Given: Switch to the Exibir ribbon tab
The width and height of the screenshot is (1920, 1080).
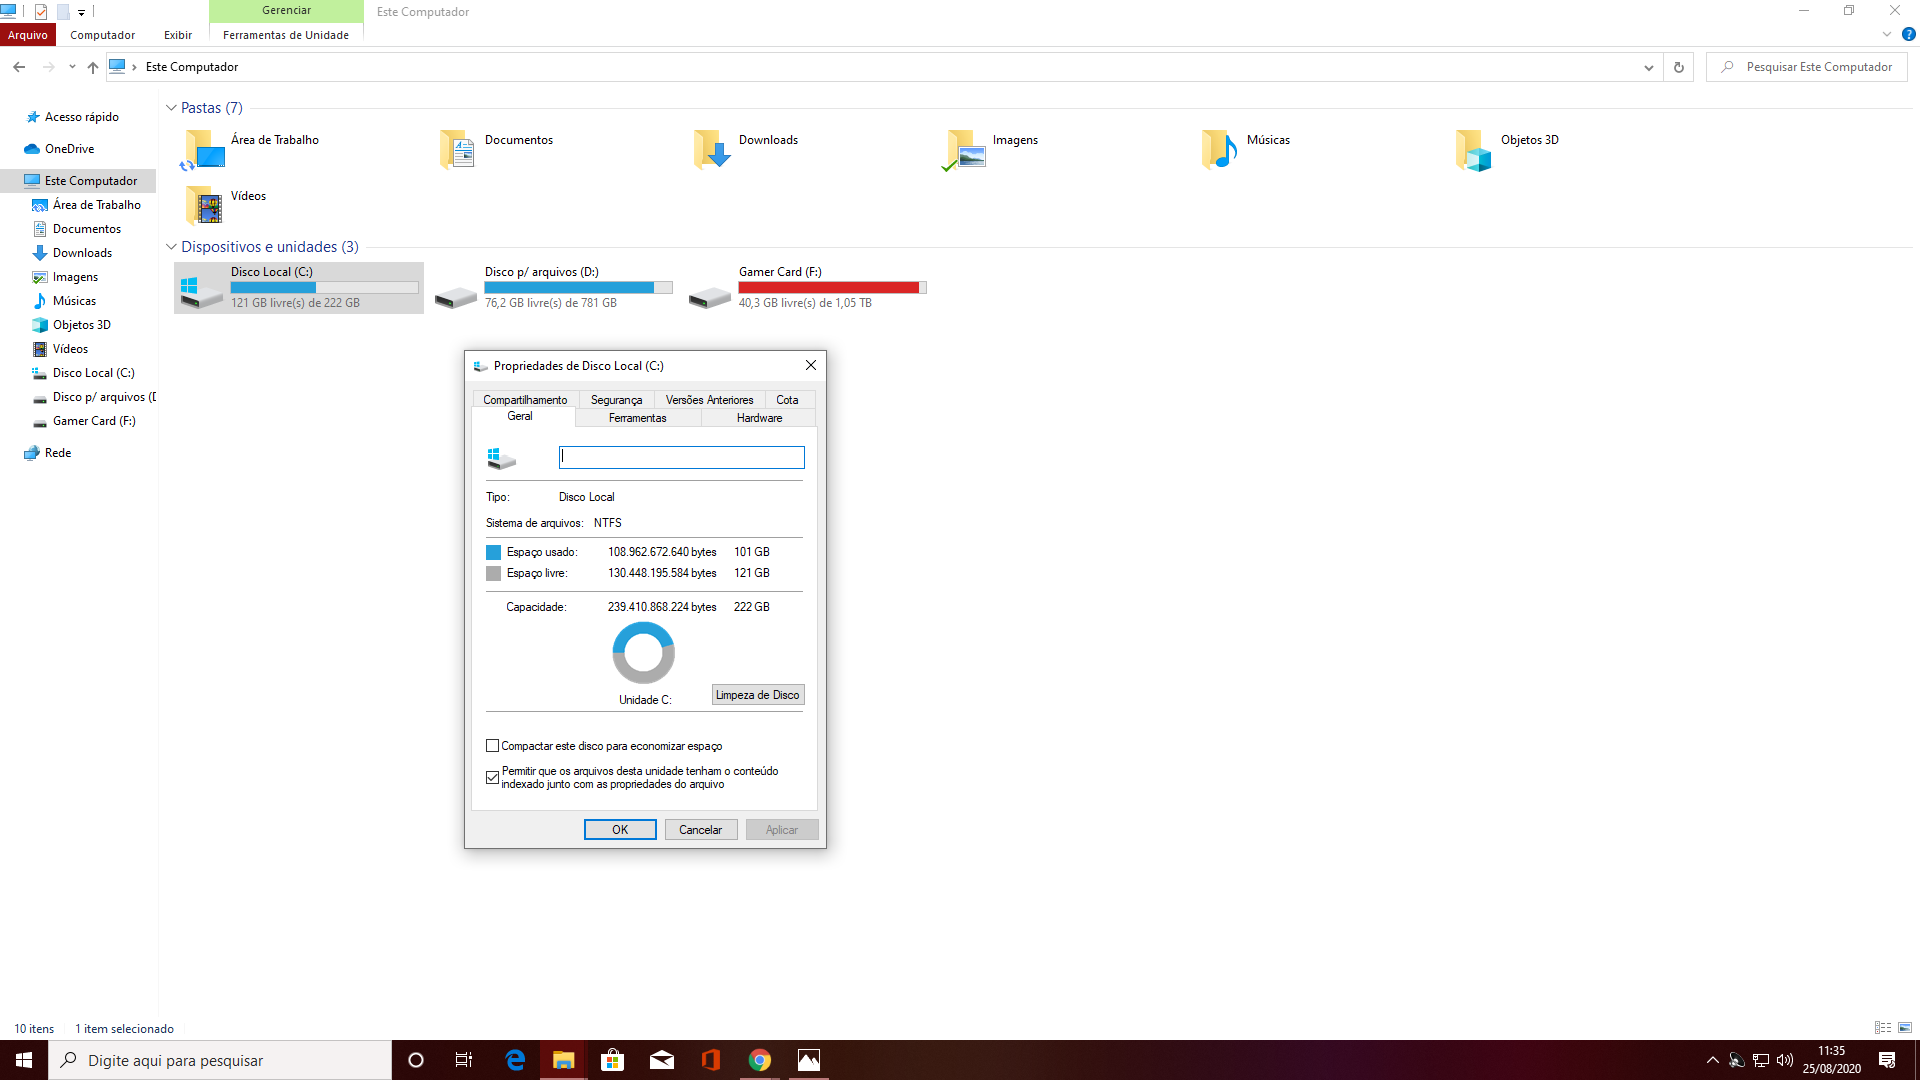Looking at the screenshot, I should point(178,35).
